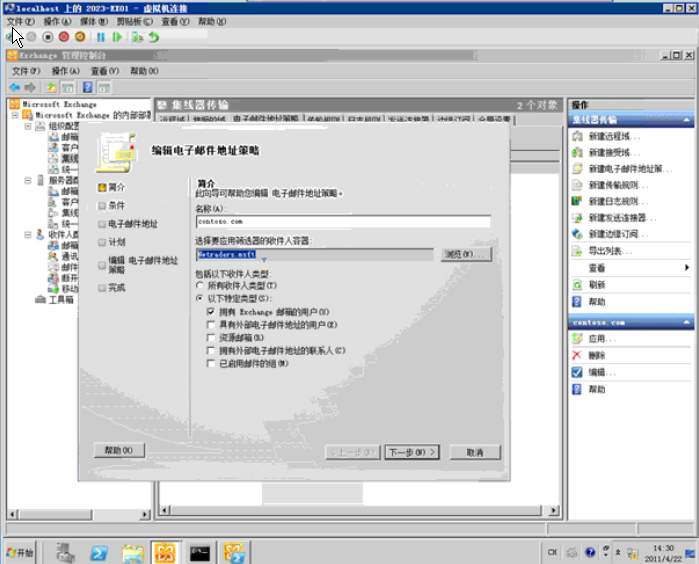Open the Exchange console's 操作 menu

(66, 71)
